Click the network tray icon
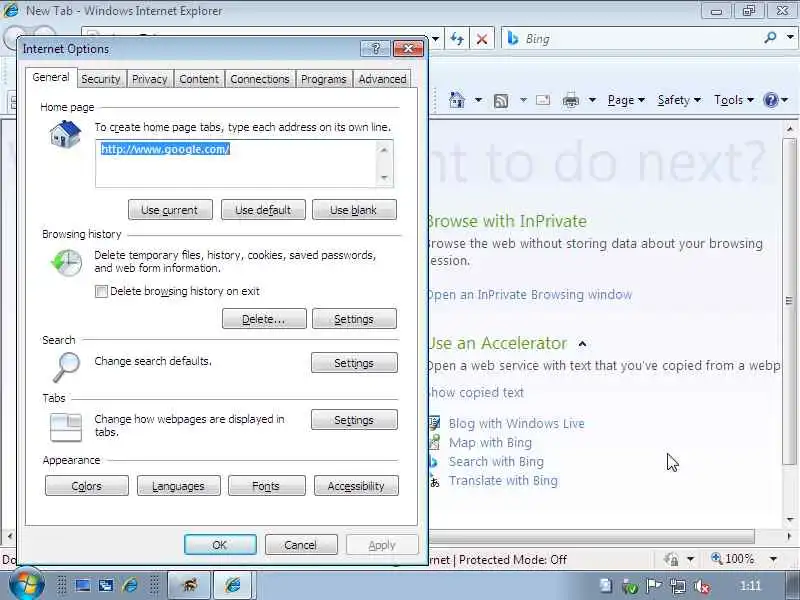 coord(678,587)
